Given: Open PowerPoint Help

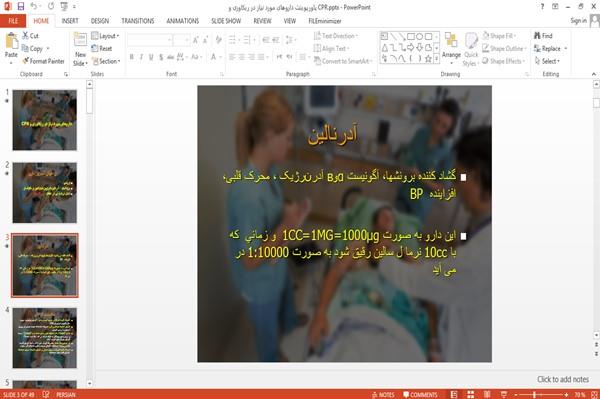Looking at the screenshot, I should coord(542,7).
